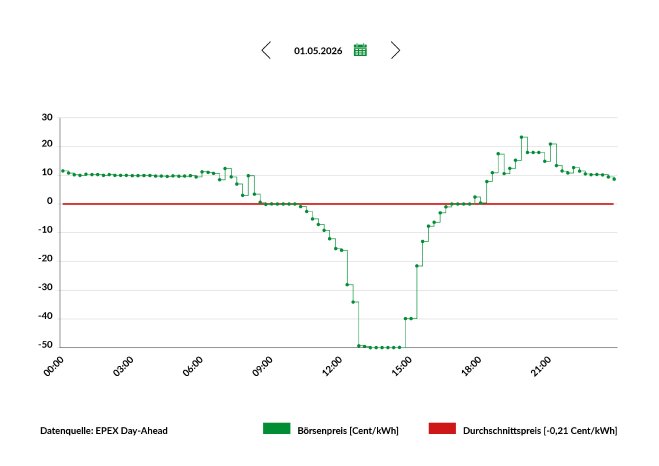Click the 06:00 x-axis label
Screen dimensions: 659x466
click(x=193, y=366)
